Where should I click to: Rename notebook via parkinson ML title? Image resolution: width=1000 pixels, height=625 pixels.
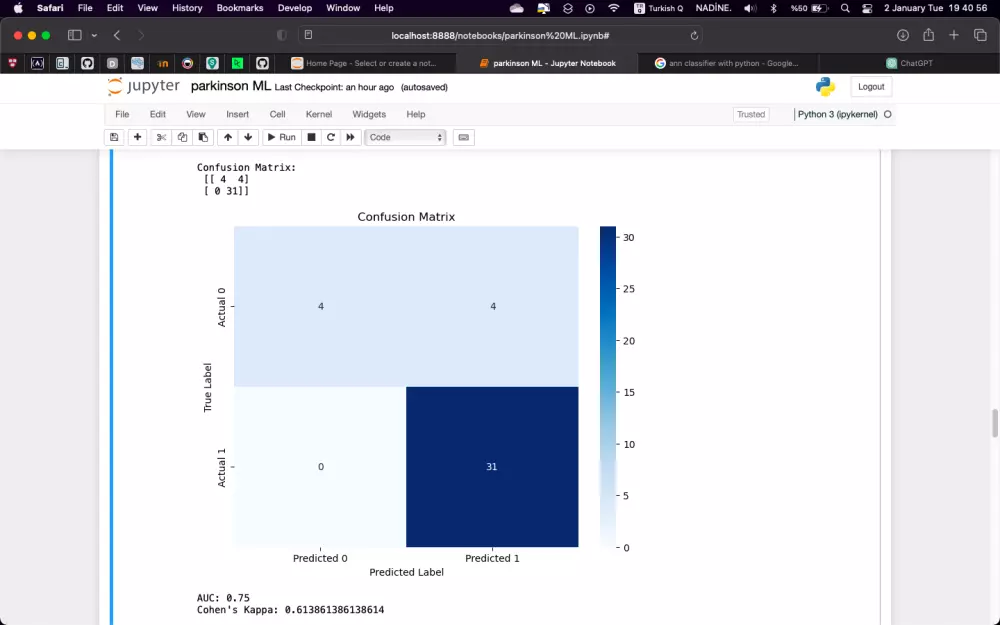231,86
